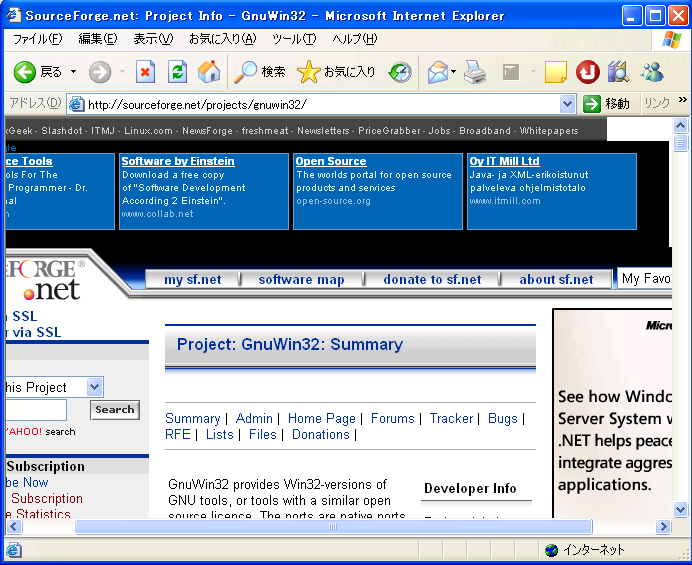Click the address bar URL field
692x565 pixels.
coord(322,105)
